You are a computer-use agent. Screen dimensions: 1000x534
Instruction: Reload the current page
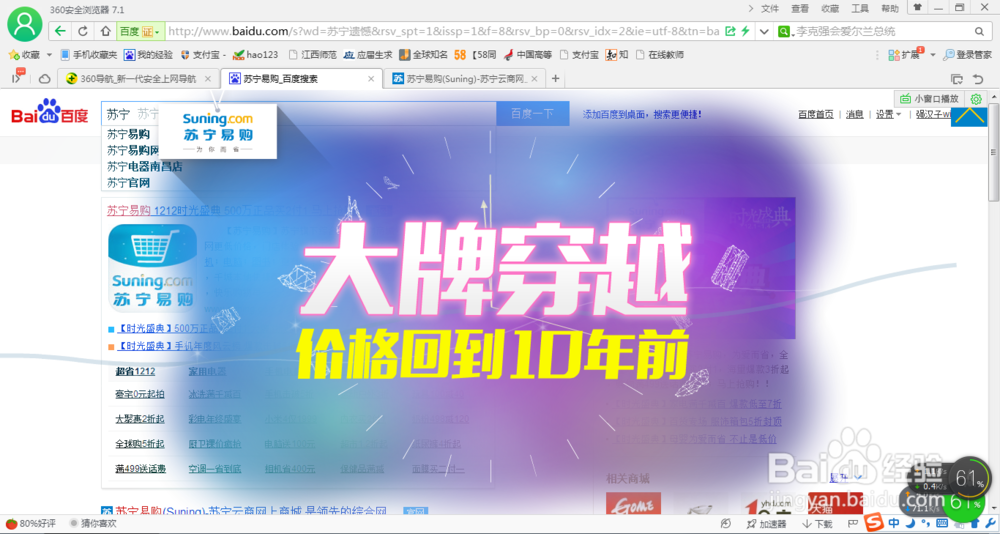click(x=83, y=31)
